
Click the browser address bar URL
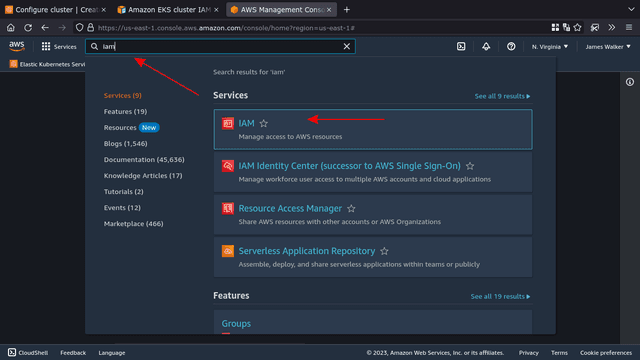pyautogui.click(x=226, y=28)
